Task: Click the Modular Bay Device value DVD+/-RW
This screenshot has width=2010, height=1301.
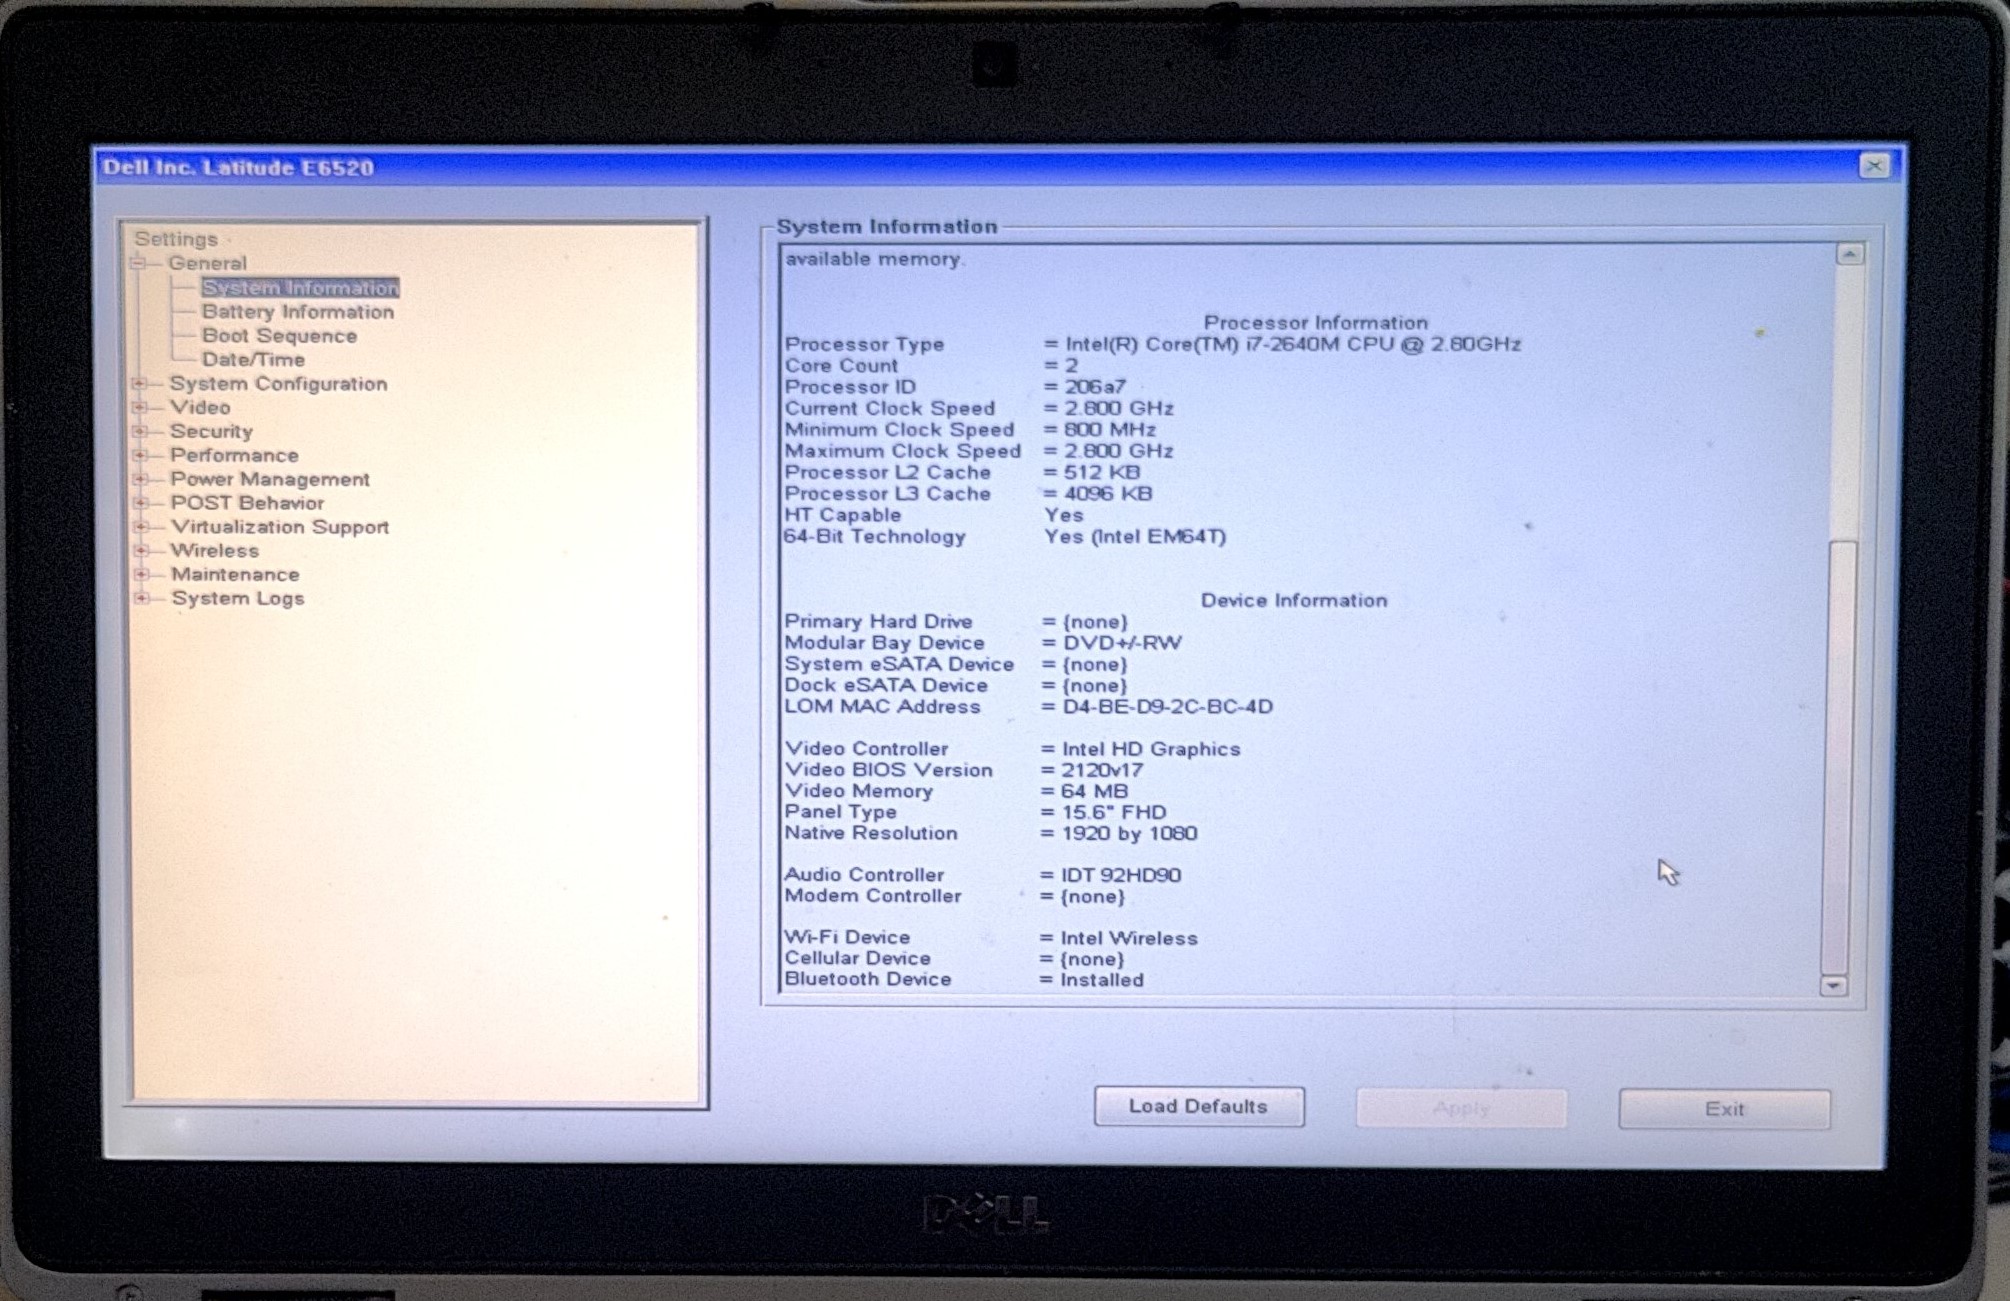Action: (1122, 643)
